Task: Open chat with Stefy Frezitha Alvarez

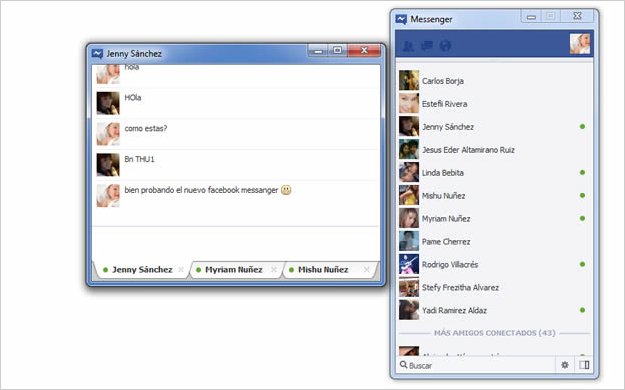Action: point(494,287)
